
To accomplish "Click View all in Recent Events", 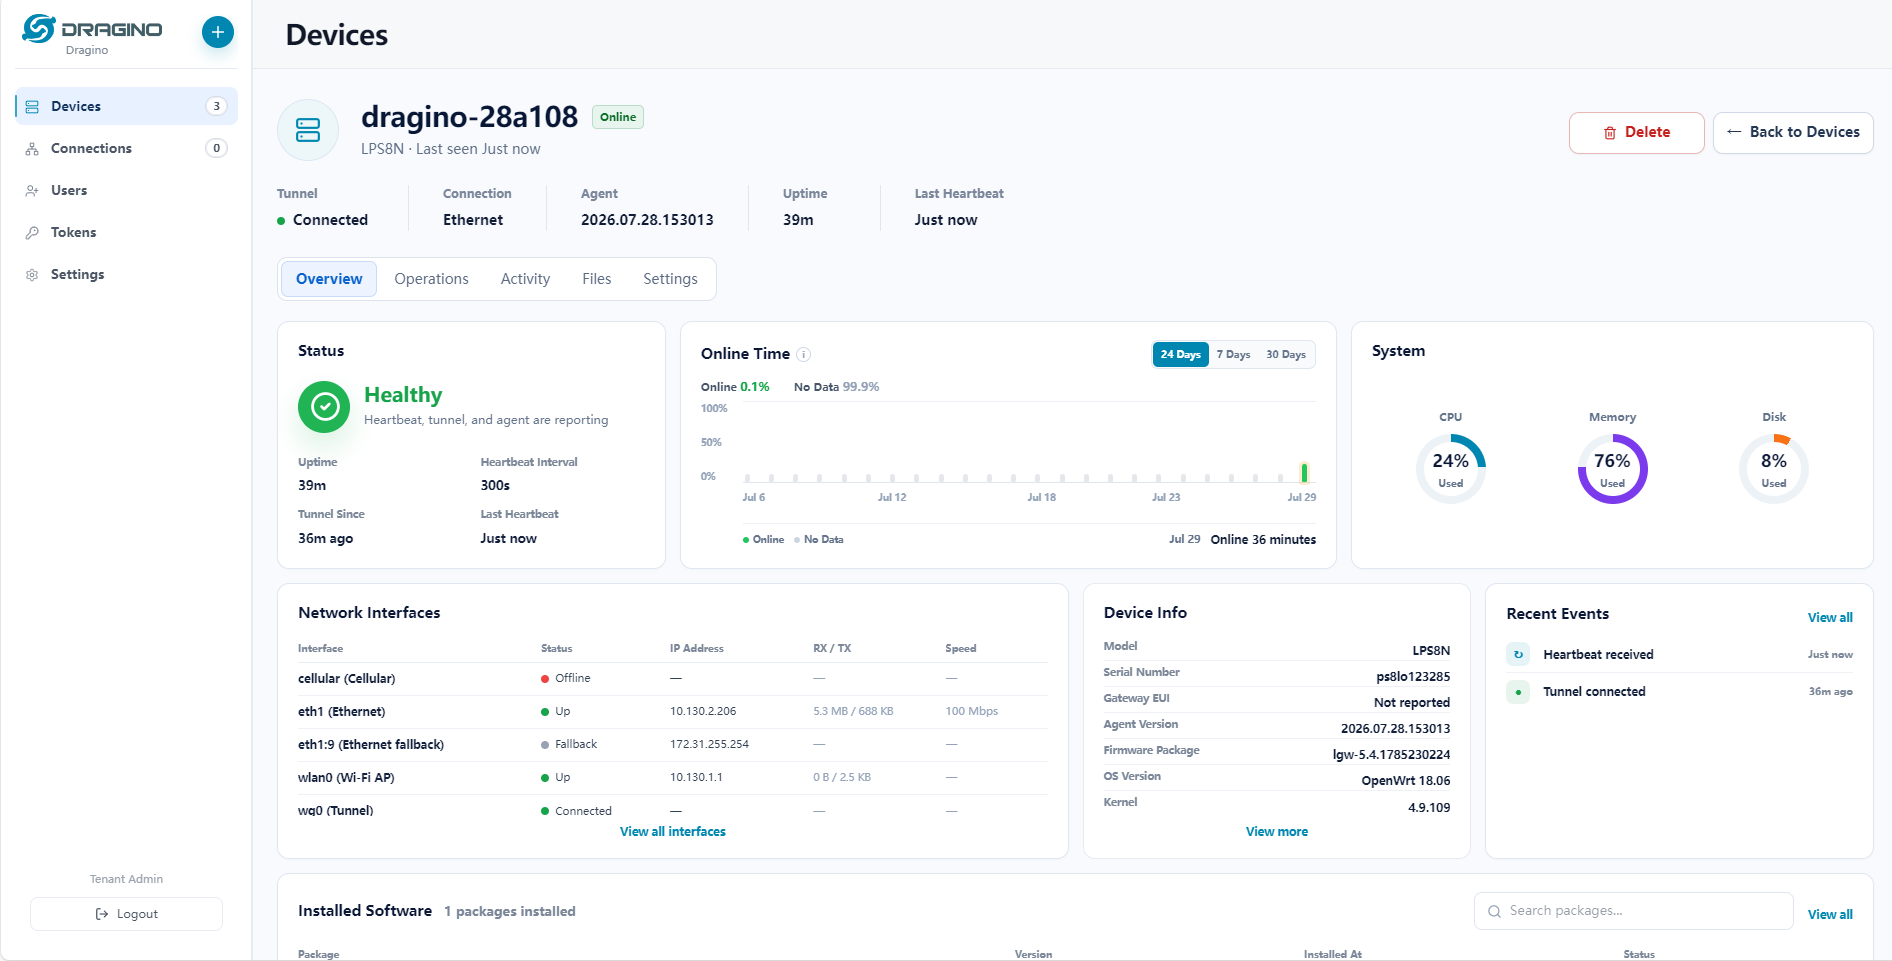I will 1830,617.
